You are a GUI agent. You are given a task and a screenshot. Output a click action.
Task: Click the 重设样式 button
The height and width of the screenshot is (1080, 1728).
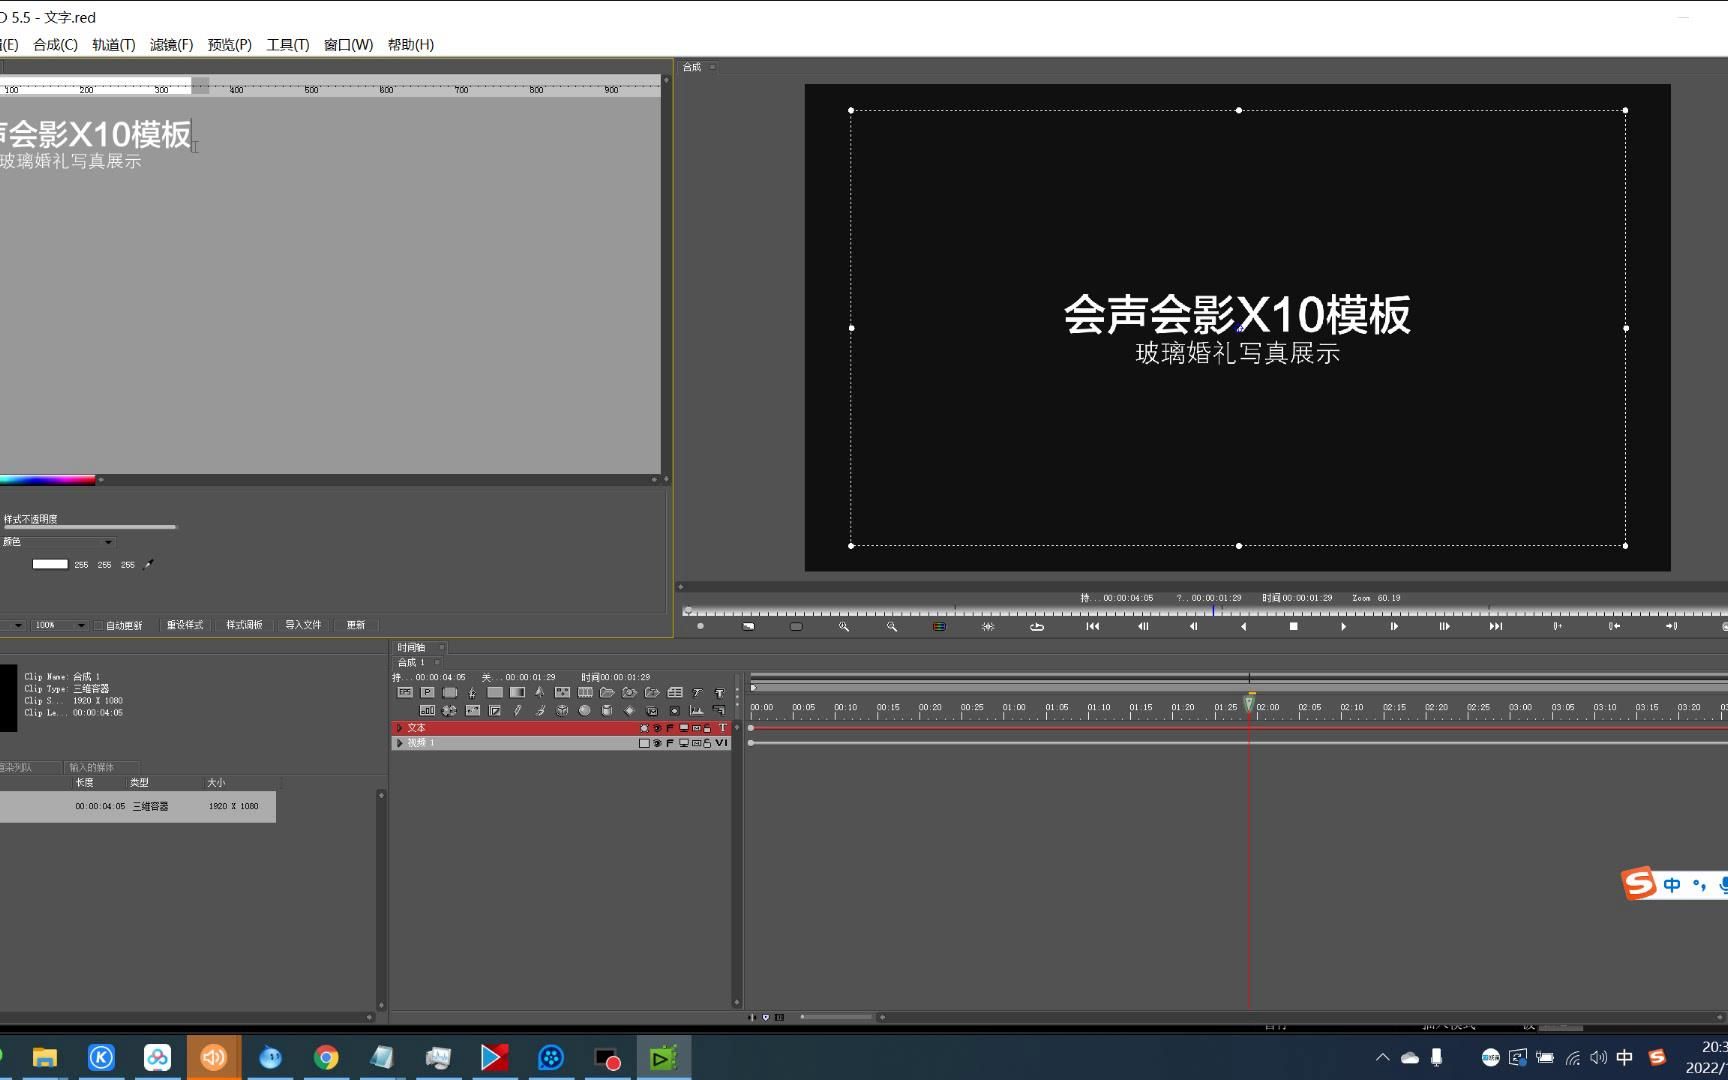click(x=185, y=624)
